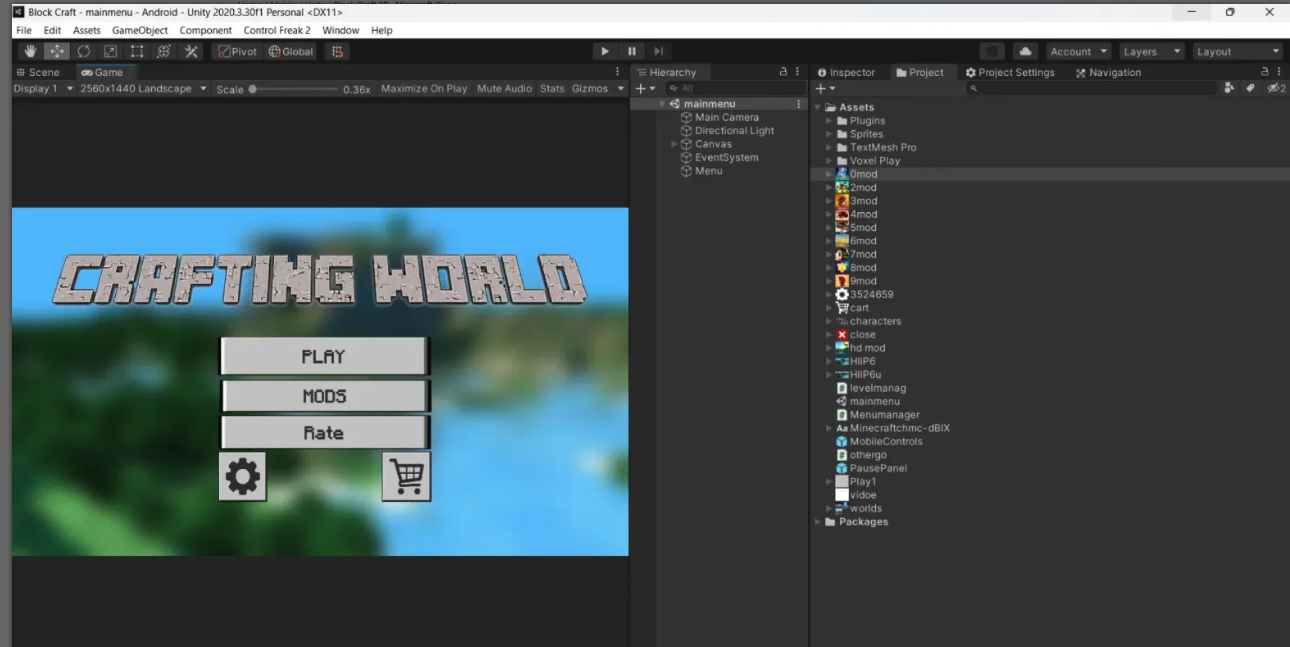Screen dimensions: 1290x647
Task: Click the Hierarchy create plus button
Action: click(x=645, y=89)
